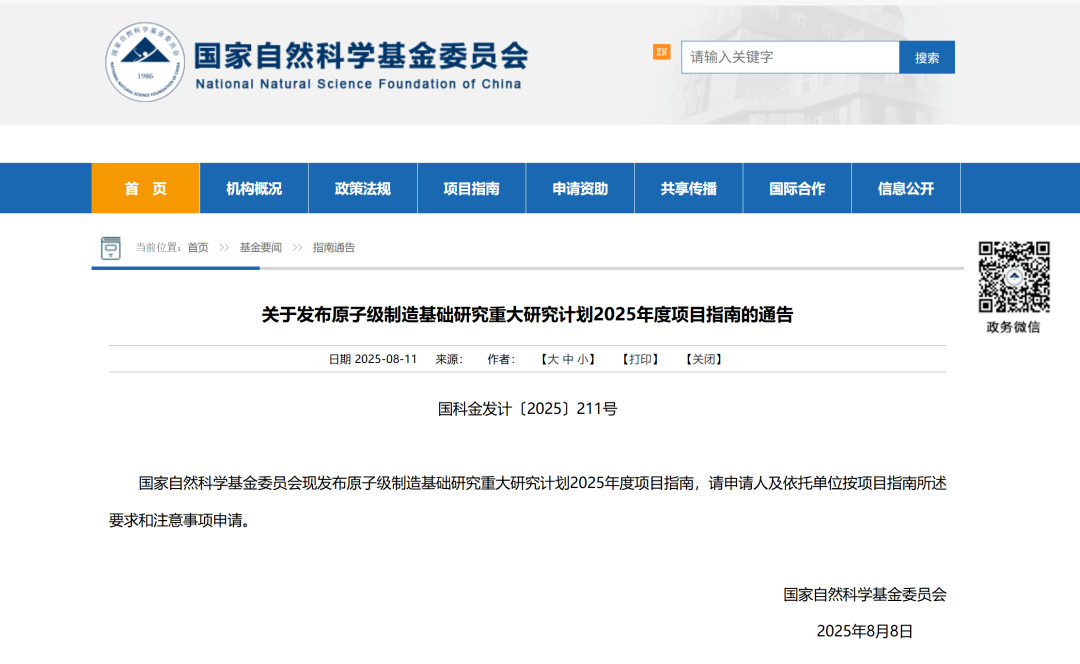
Task: Click the 政务微信 QR code image
Action: click(1013, 277)
